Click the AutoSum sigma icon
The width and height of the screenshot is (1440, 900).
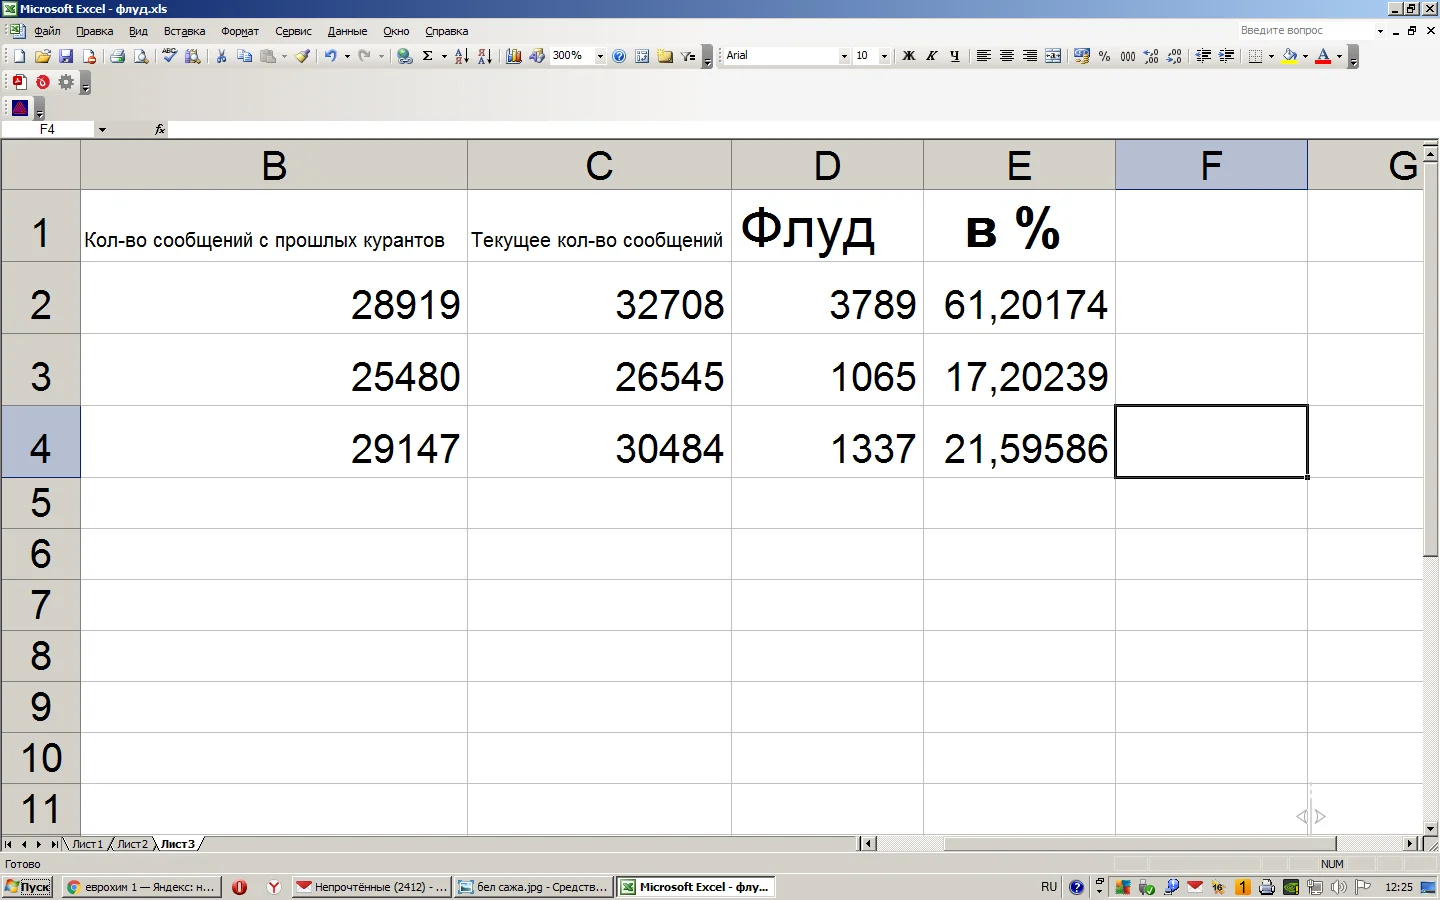click(427, 57)
